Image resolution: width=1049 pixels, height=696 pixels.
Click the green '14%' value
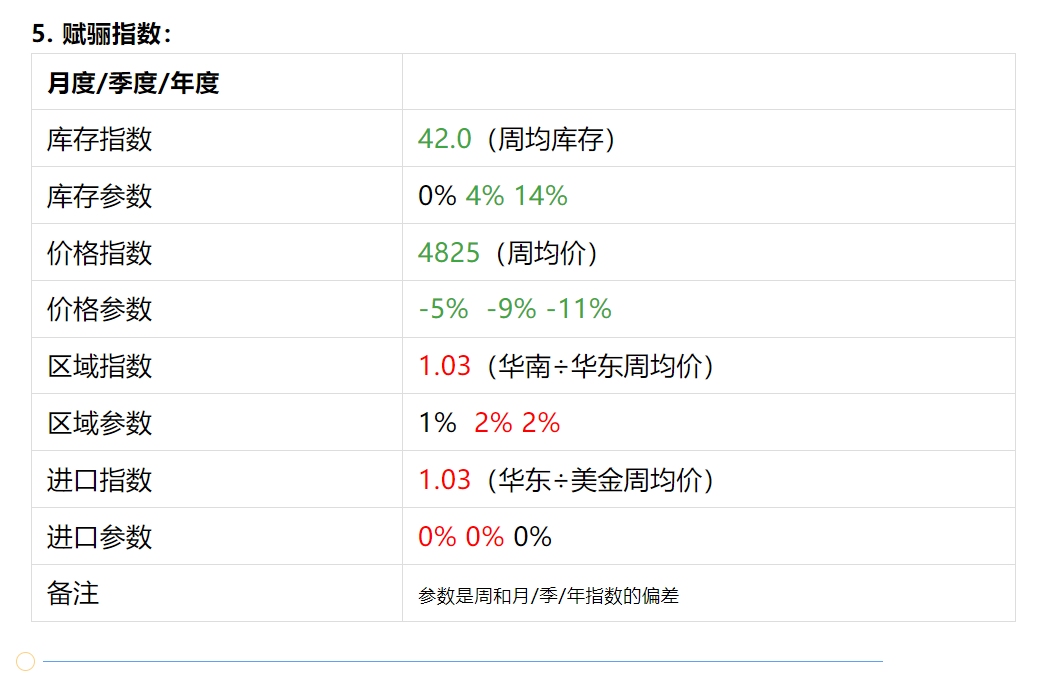(541, 196)
